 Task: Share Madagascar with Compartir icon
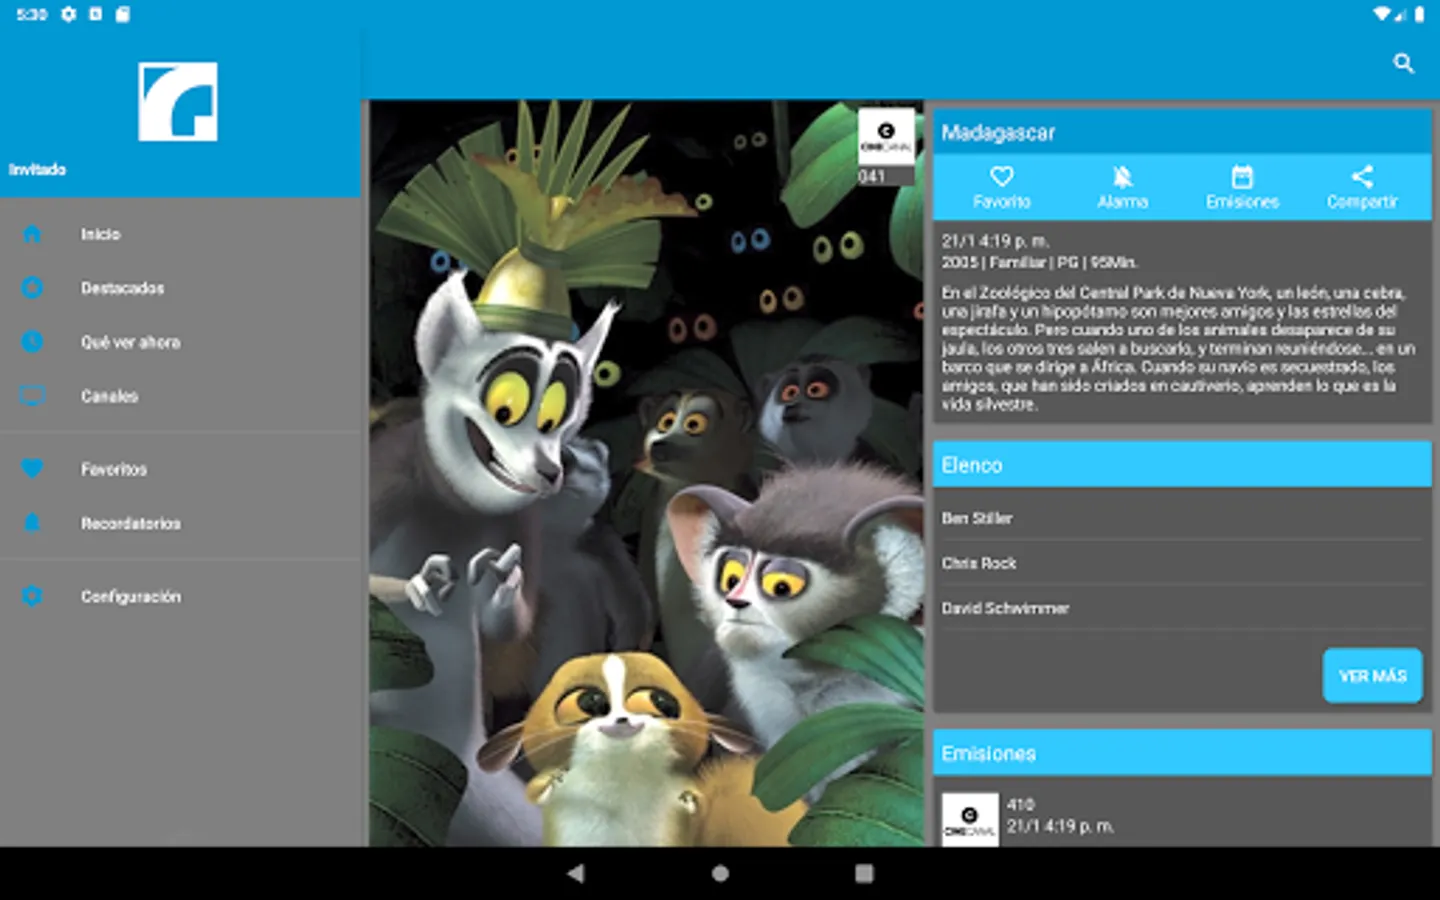[x=1362, y=177]
